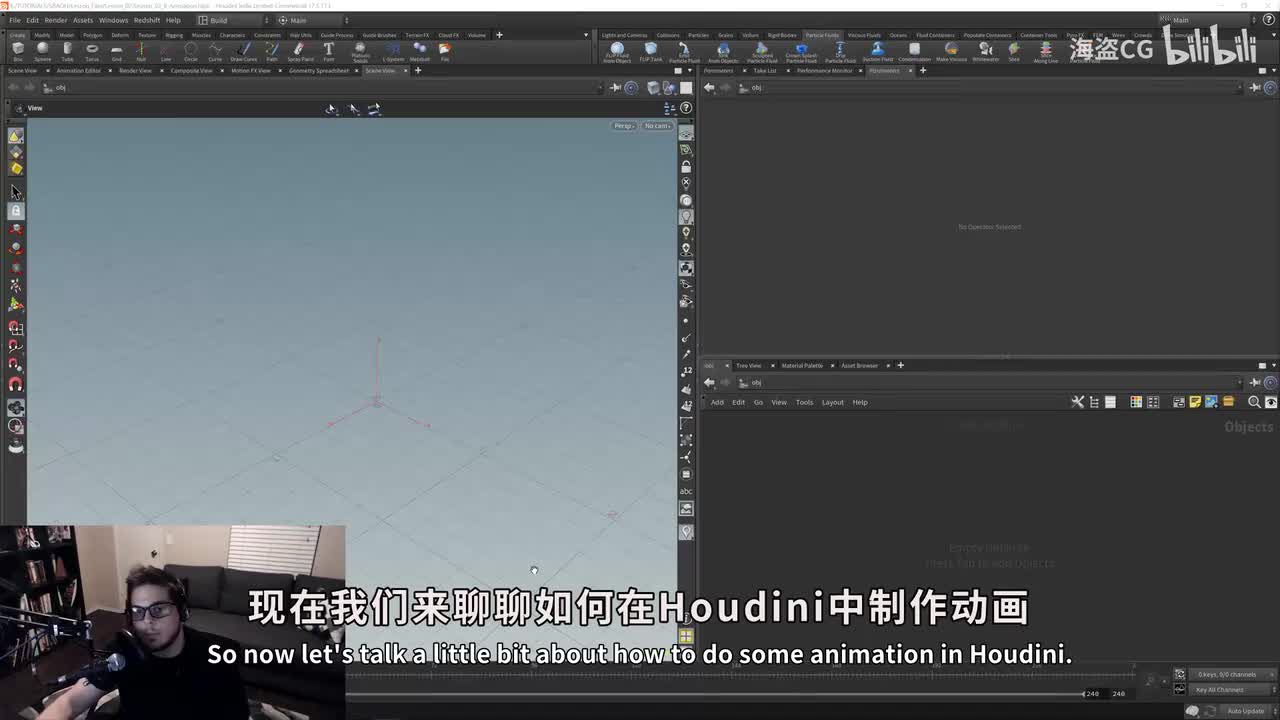The width and height of the screenshot is (1280, 720).
Task: Open the Redshift menu
Action: (x=147, y=20)
